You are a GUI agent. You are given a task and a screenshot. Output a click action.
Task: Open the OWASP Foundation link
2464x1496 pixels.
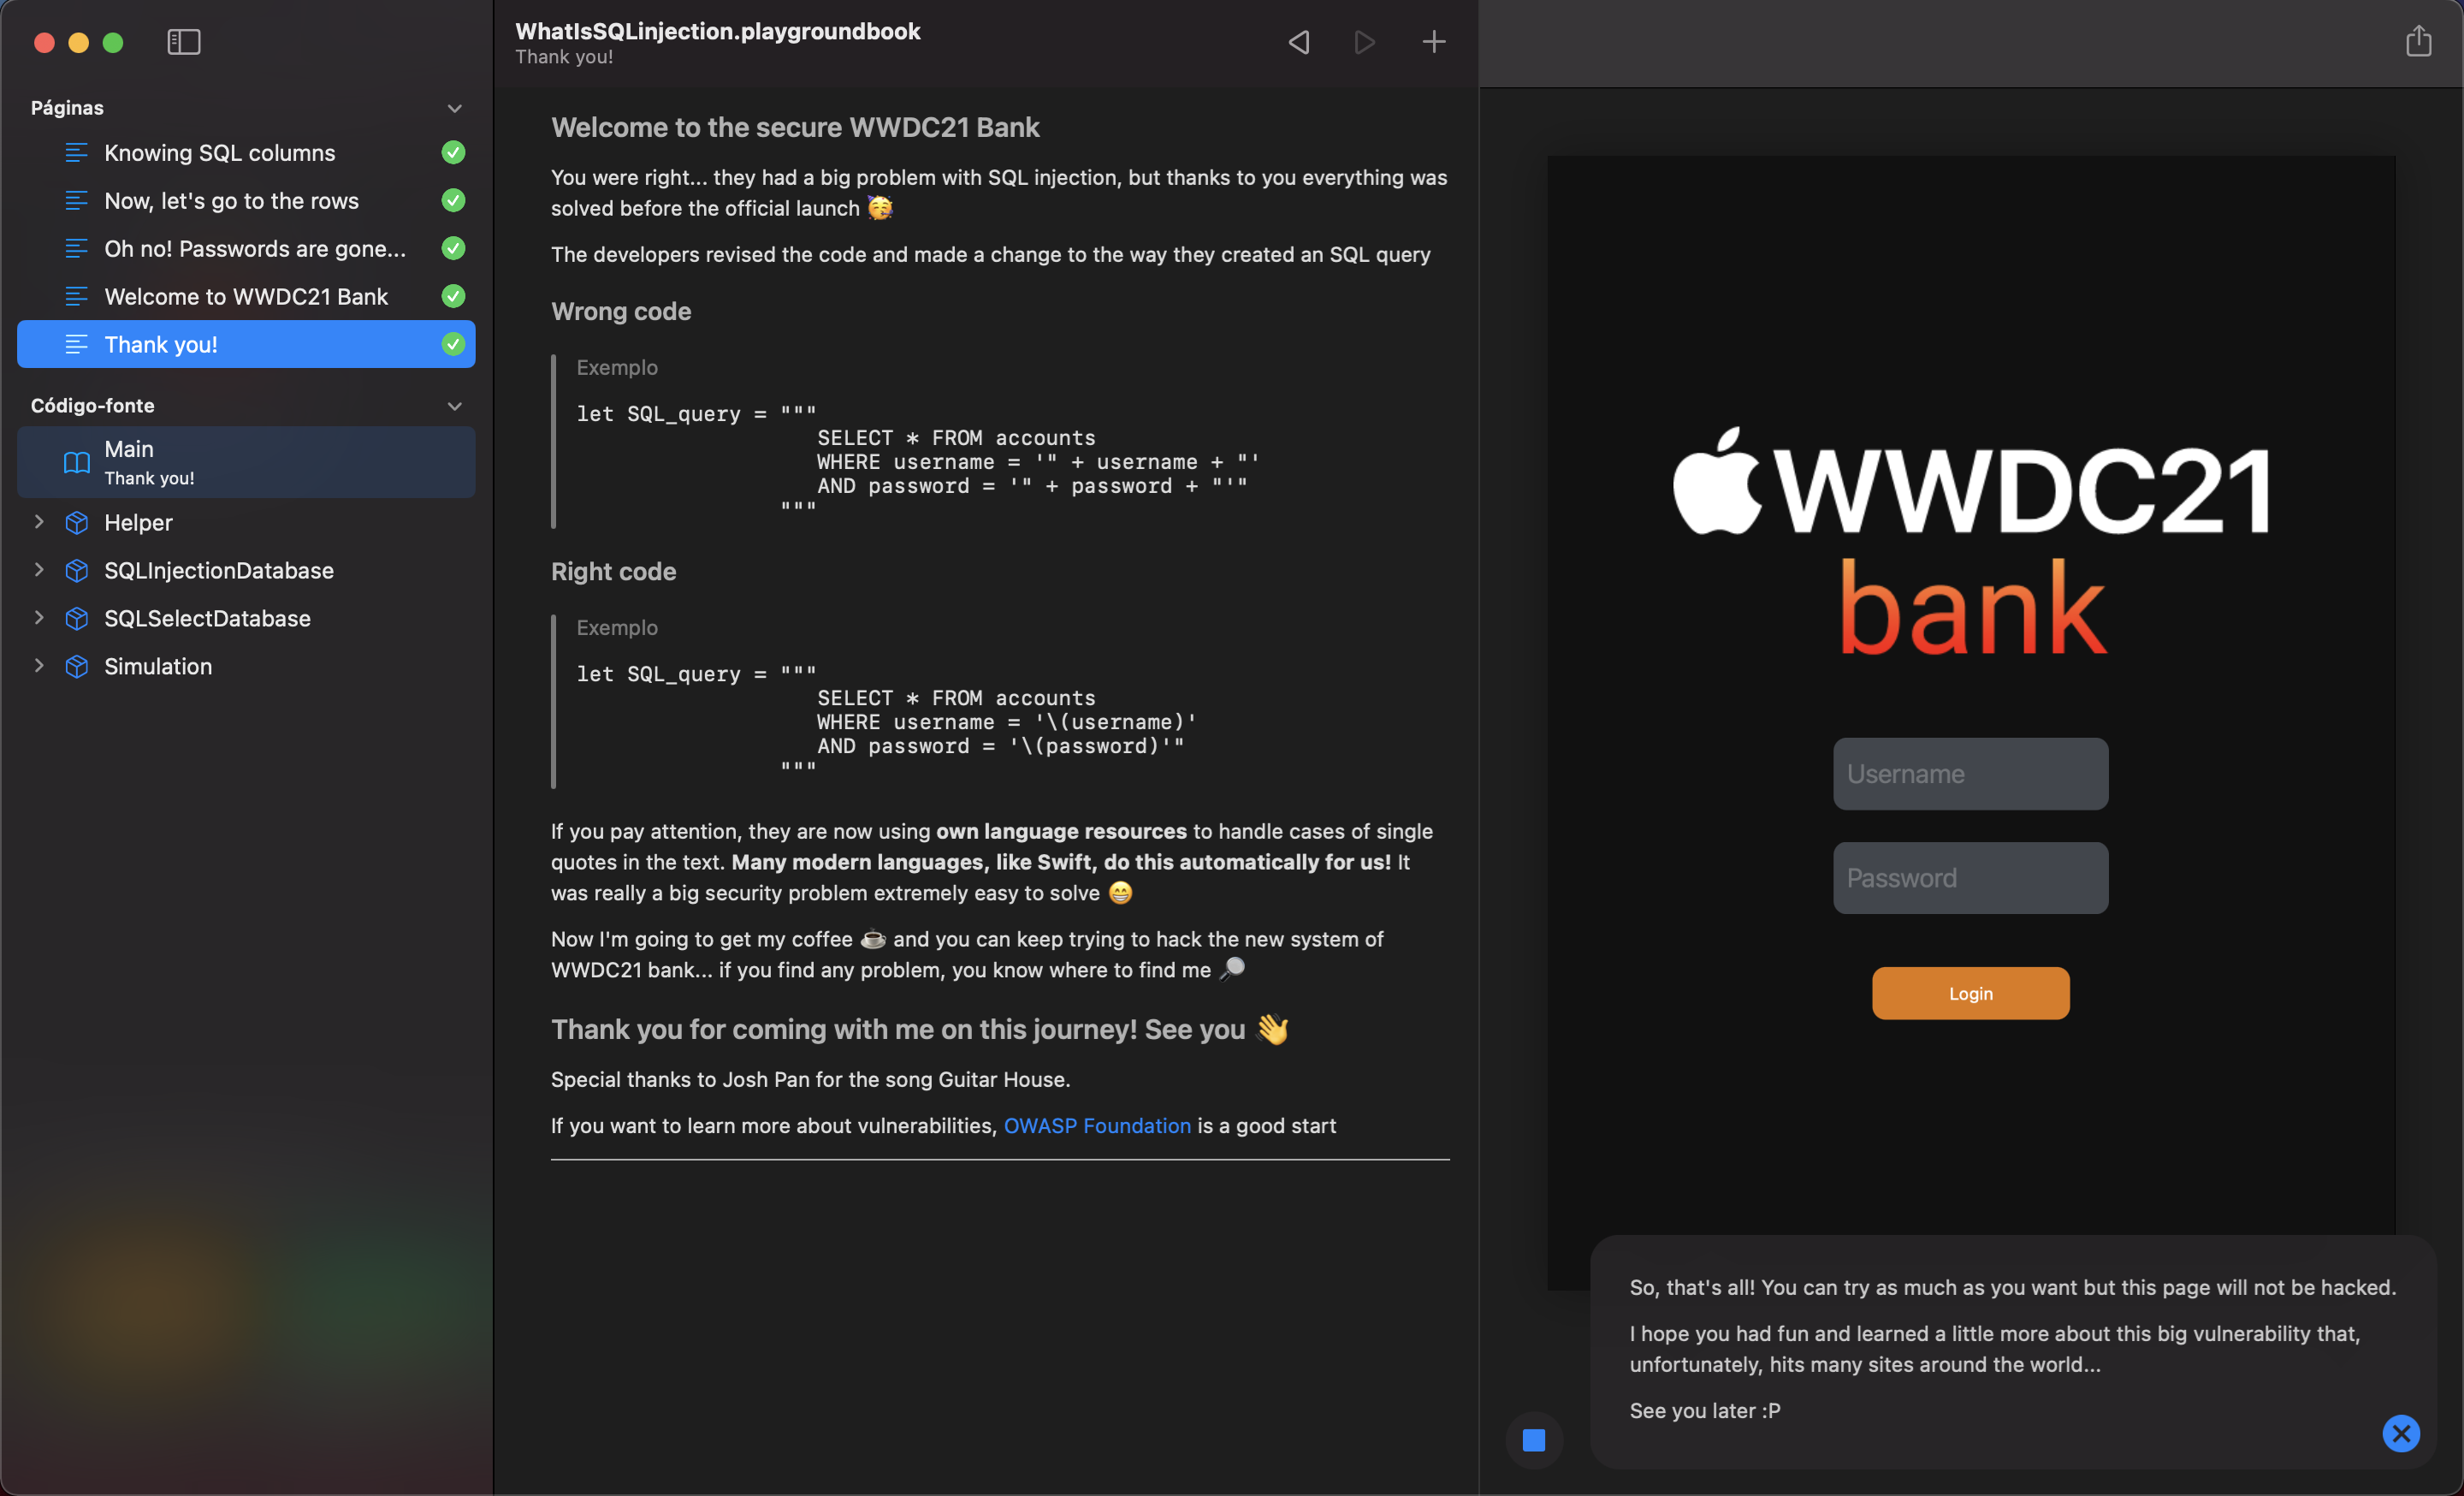click(1097, 1126)
